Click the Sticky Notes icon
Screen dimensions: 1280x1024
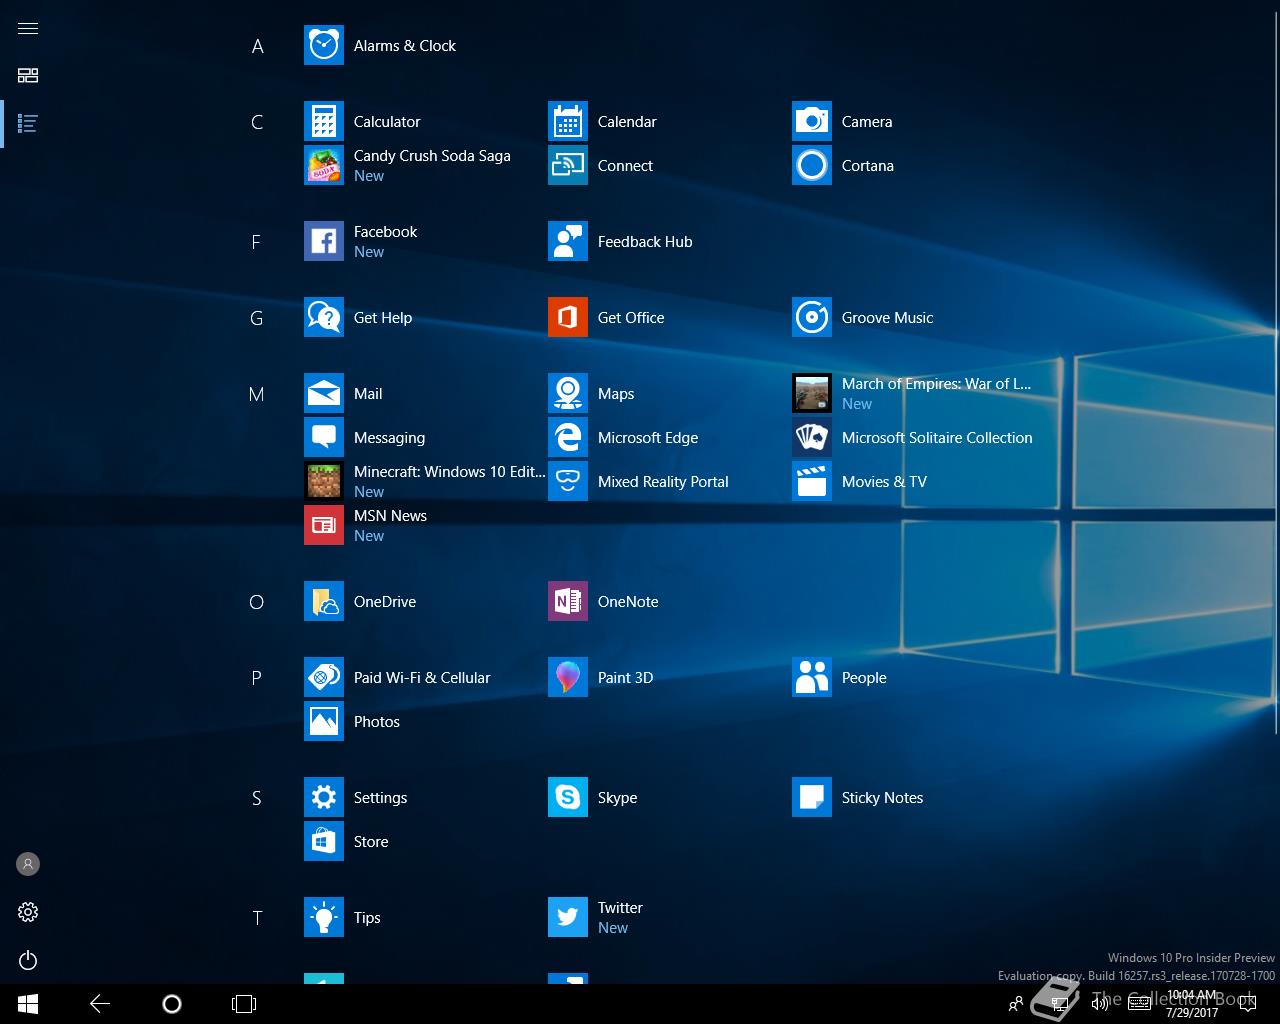pos(812,798)
